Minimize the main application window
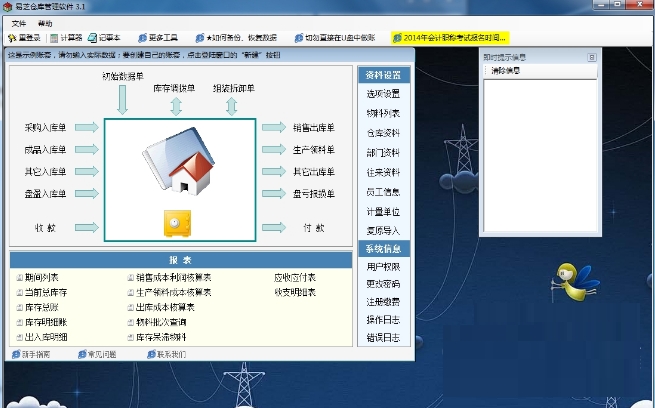 point(602,5)
